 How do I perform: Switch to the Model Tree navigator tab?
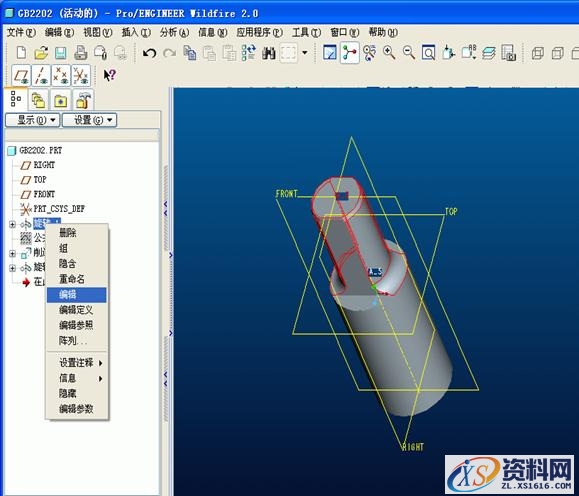pos(16,99)
